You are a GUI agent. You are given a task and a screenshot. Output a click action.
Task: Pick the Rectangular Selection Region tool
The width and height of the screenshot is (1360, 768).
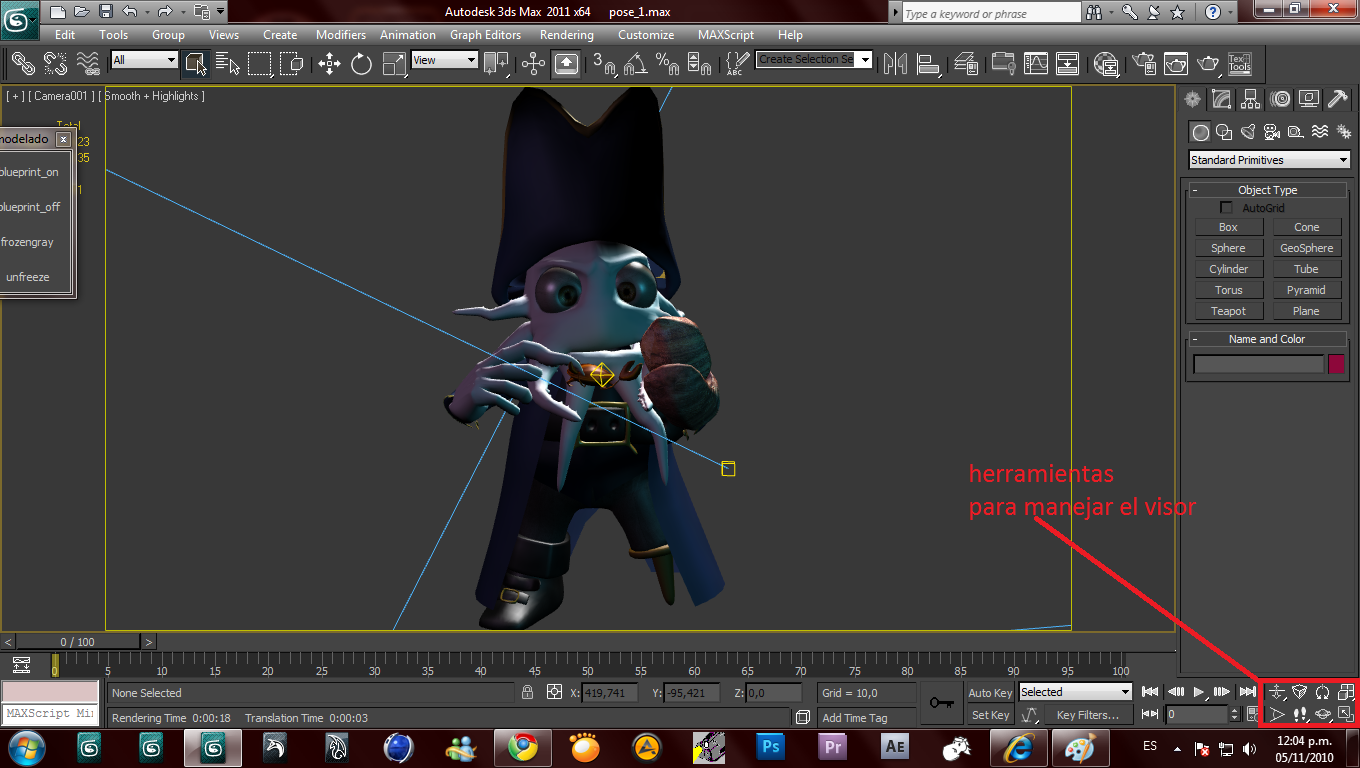click(260, 64)
